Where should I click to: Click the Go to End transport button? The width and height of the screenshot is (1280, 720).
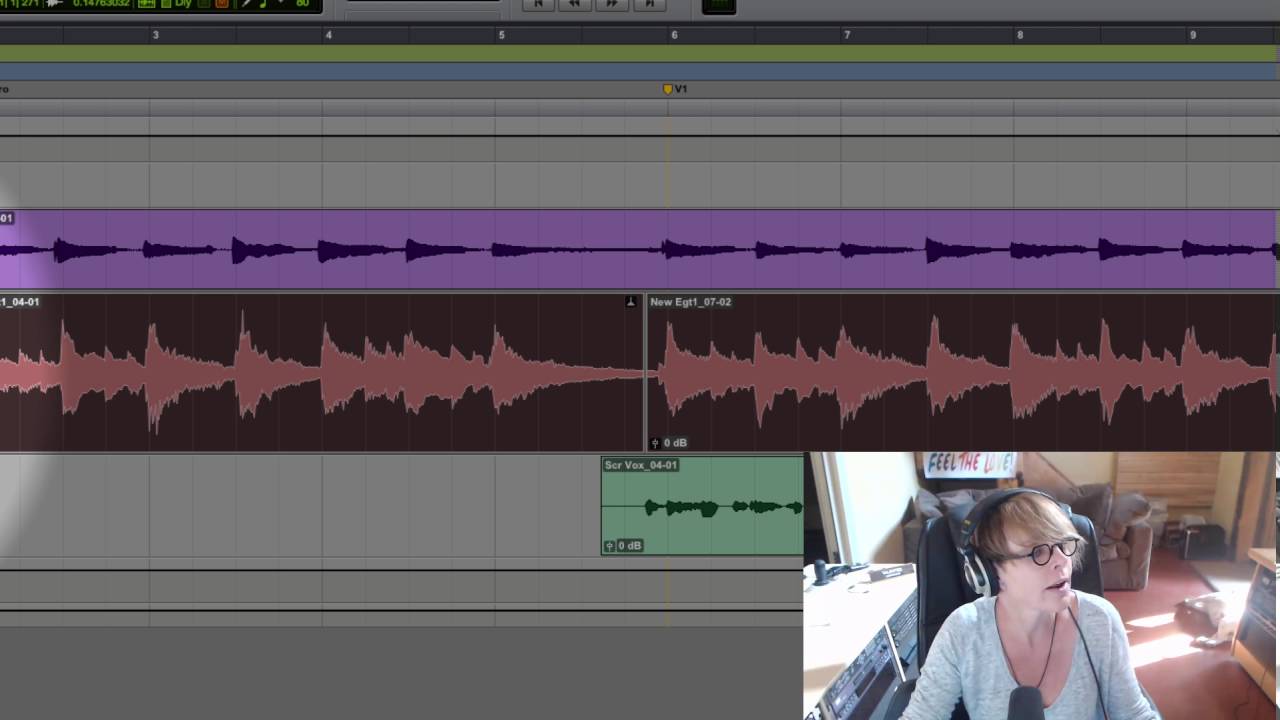pos(649,4)
